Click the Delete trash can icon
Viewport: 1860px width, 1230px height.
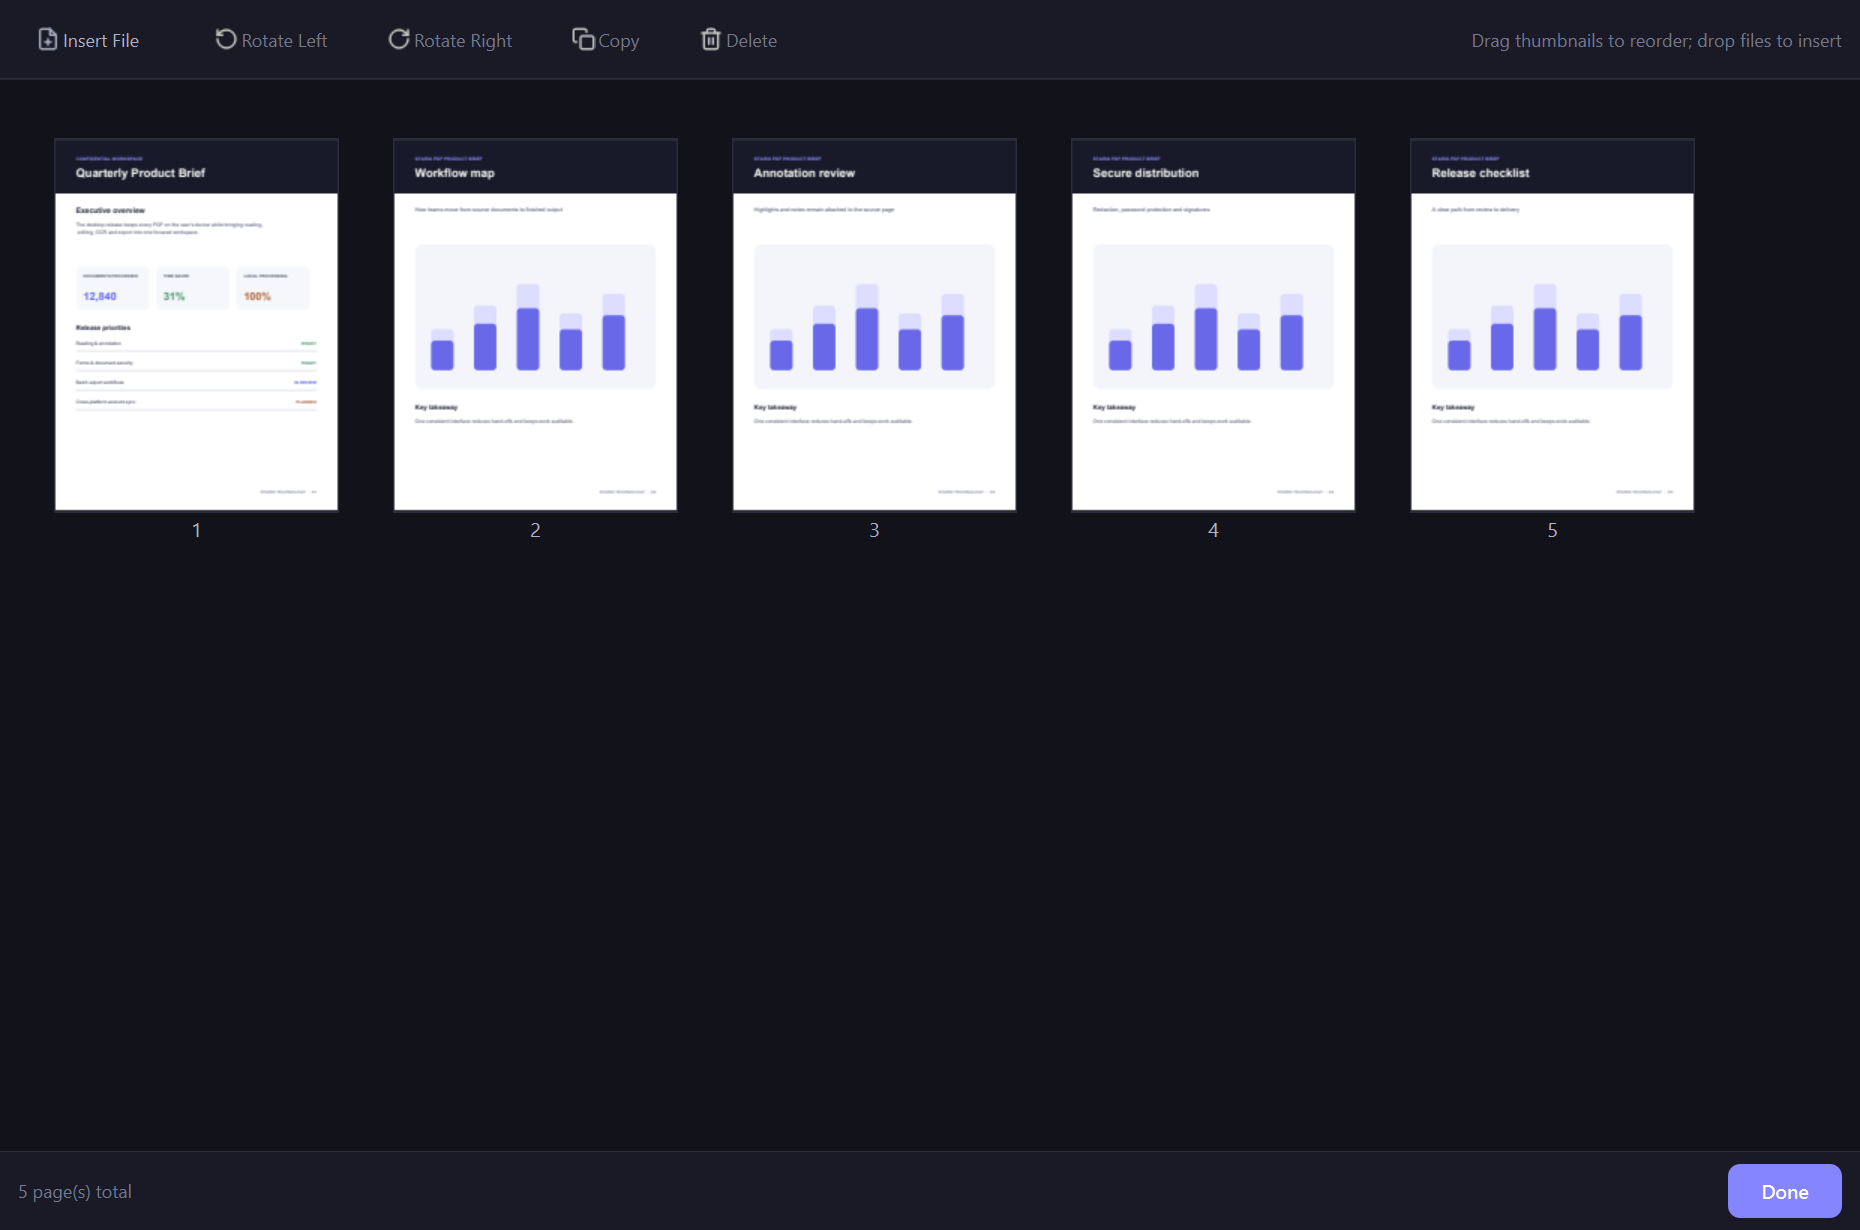pyautogui.click(x=711, y=39)
